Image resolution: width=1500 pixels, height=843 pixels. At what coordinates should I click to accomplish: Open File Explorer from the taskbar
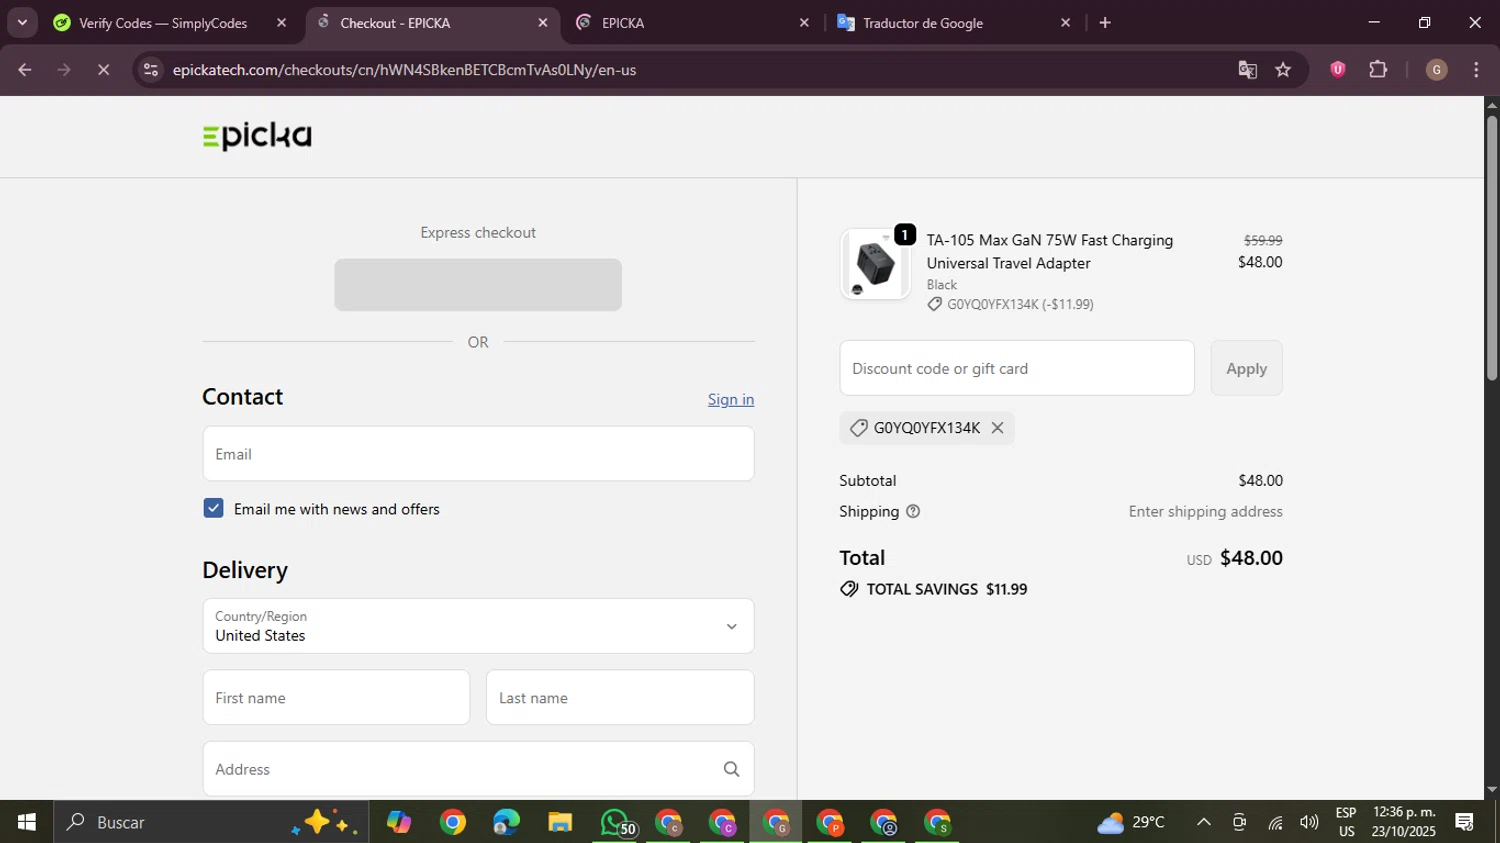click(x=560, y=822)
